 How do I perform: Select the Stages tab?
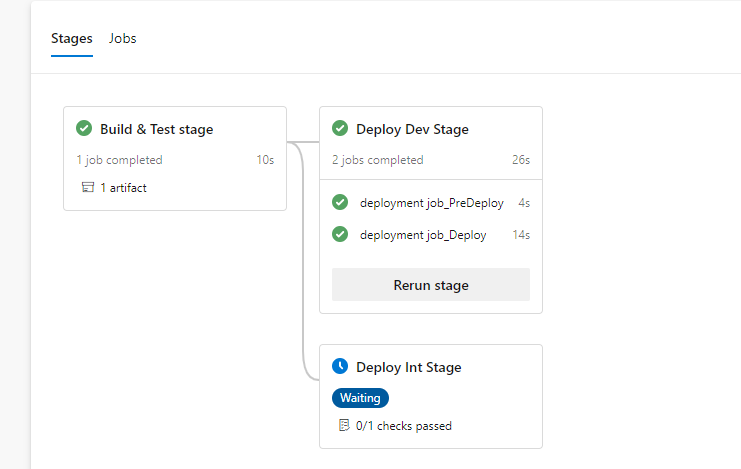tap(71, 39)
